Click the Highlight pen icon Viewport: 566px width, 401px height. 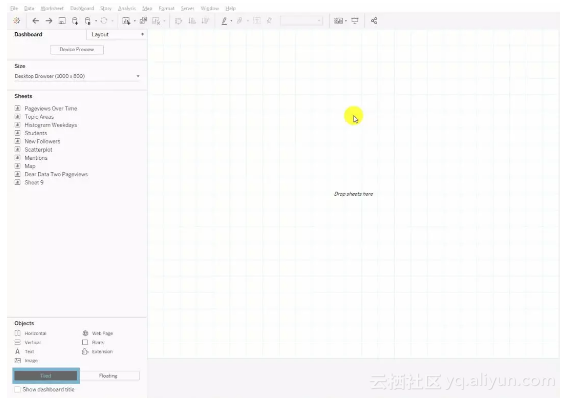pyautogui.click(x=224, y=21)
